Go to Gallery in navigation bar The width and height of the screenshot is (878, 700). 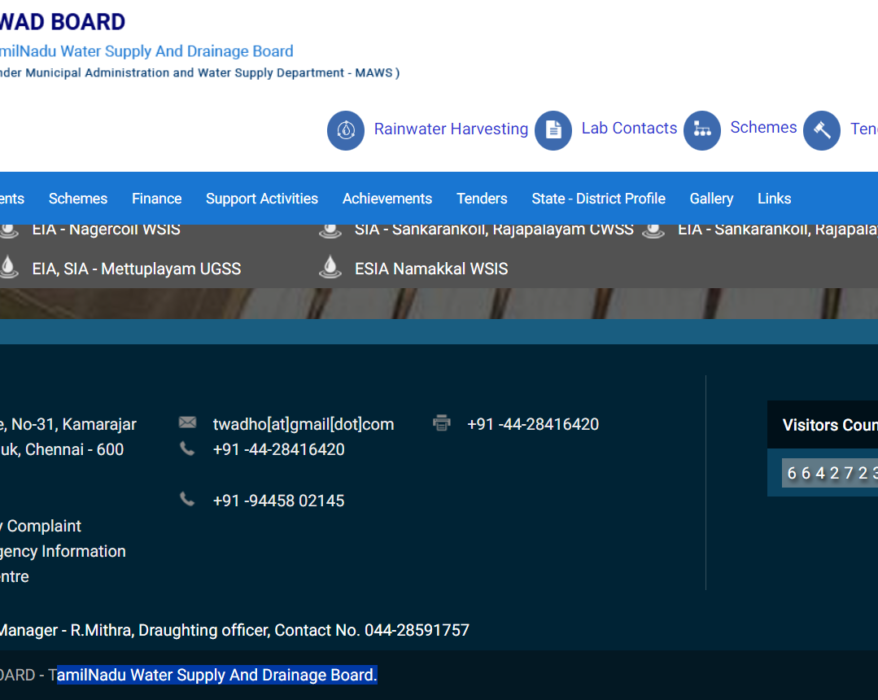[712, 199]
